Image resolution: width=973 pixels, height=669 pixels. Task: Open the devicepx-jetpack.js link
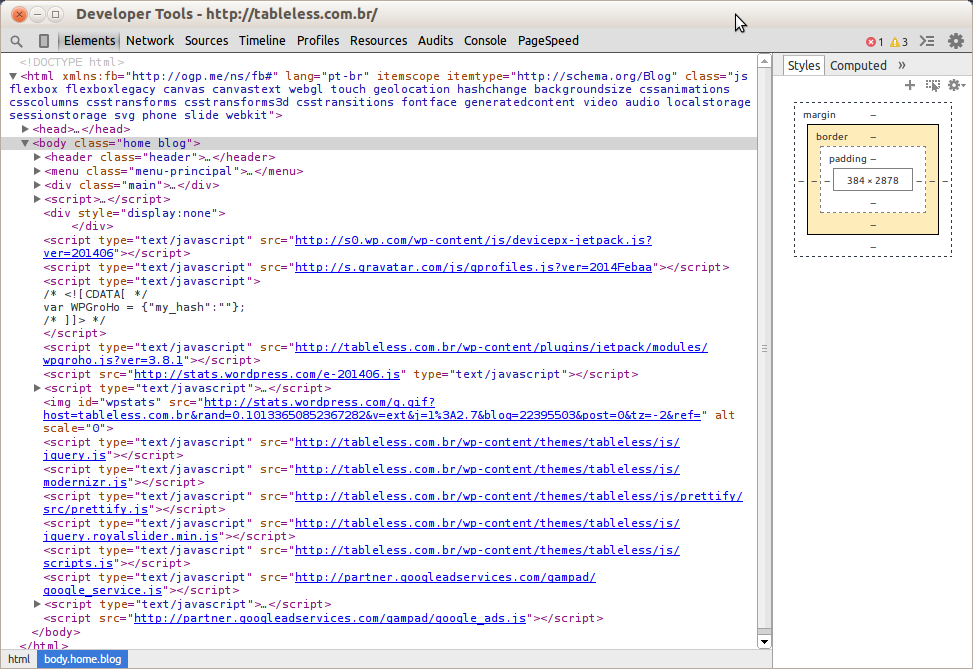[x=473, y=241]
